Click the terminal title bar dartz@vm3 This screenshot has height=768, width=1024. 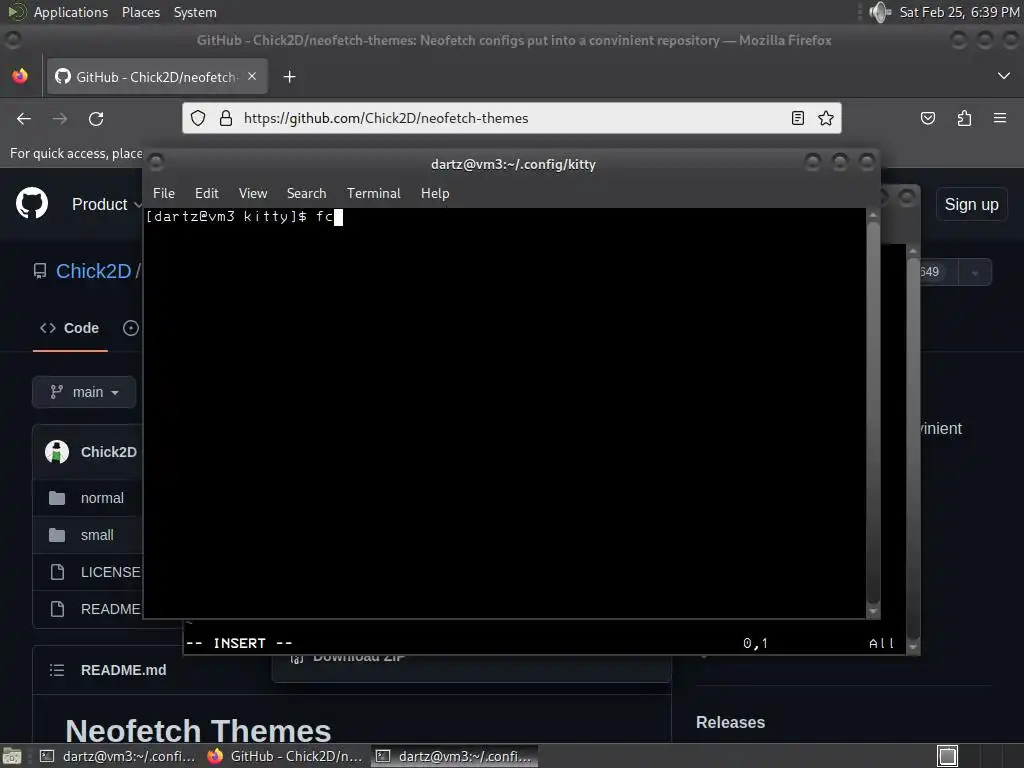tap(513, 164)
